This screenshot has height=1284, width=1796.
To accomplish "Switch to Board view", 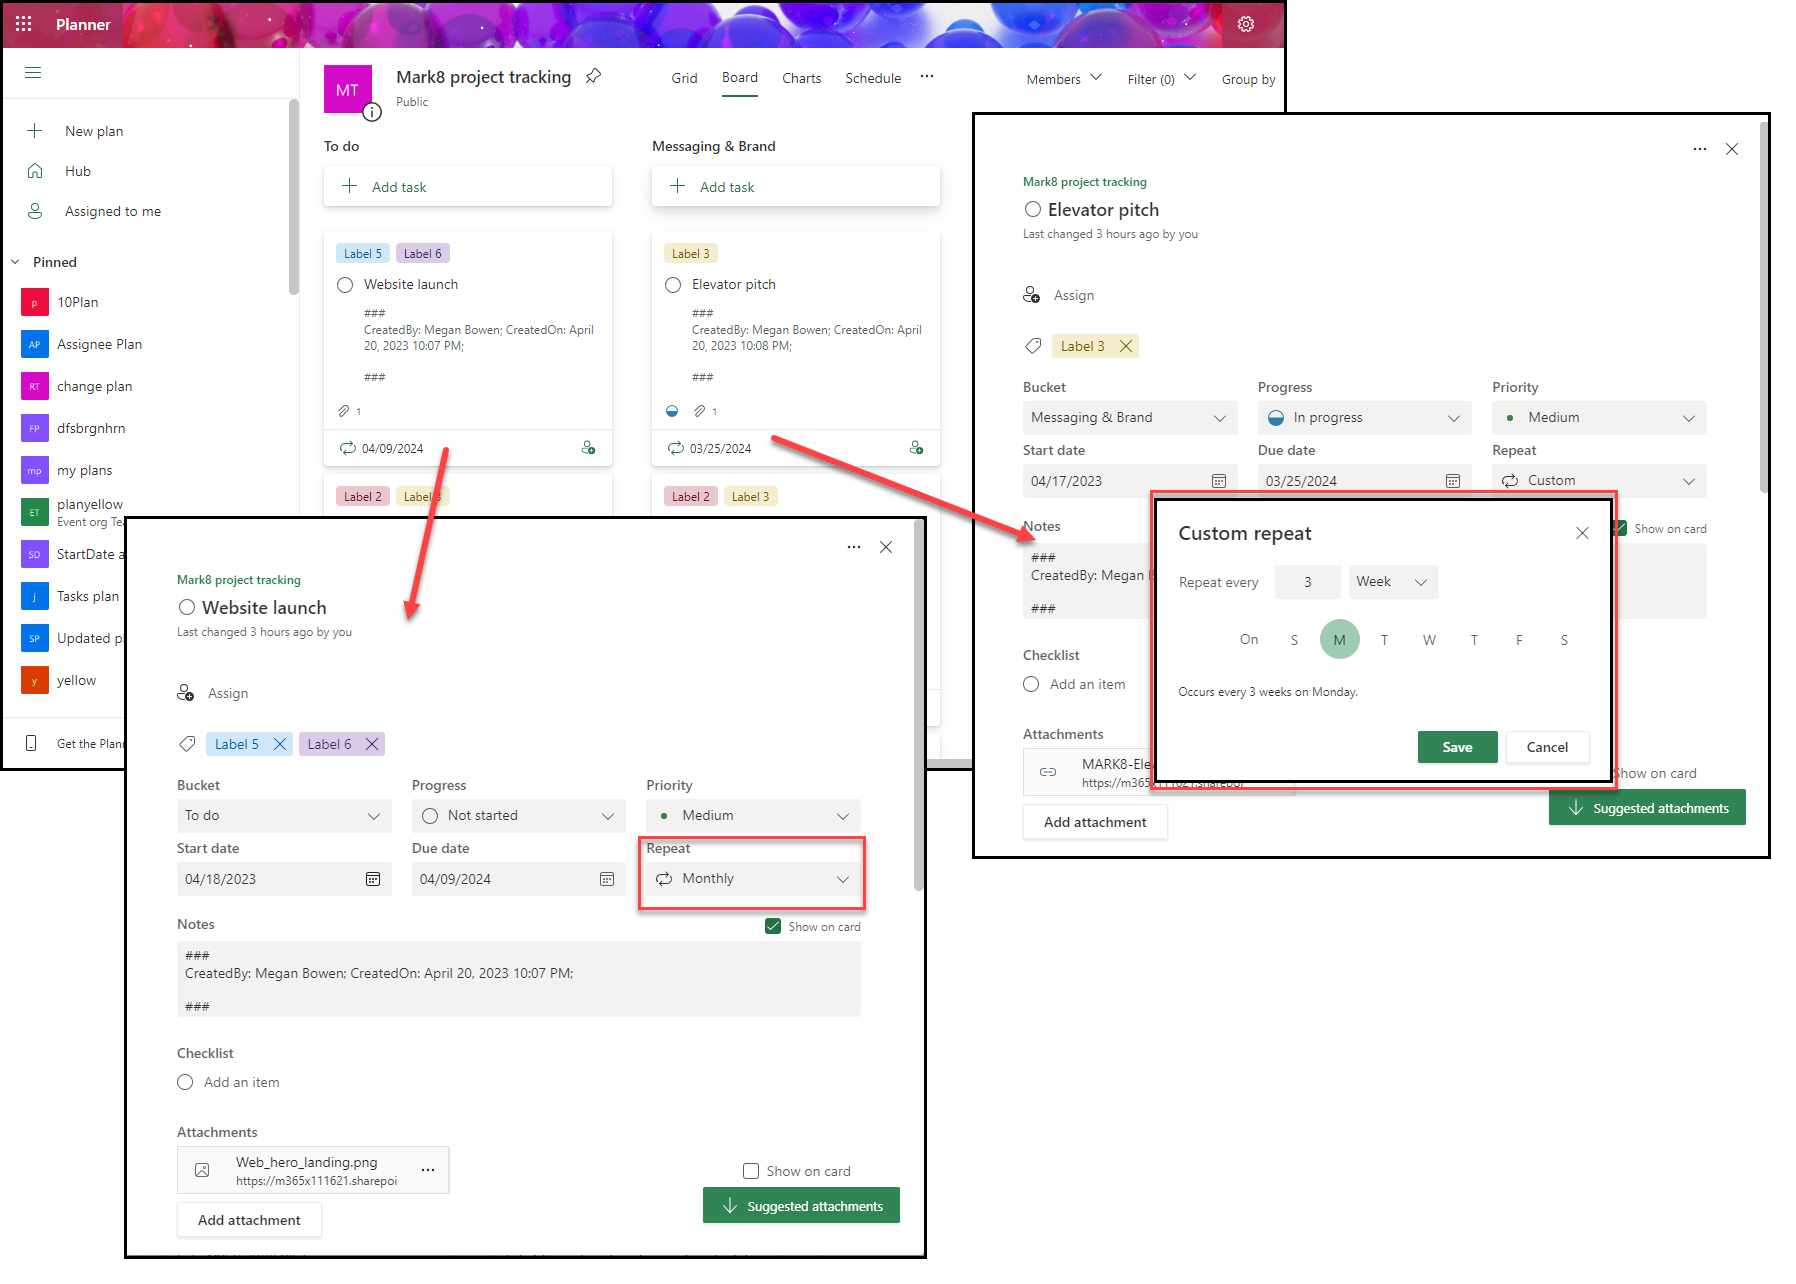I will pyautogui.click(x=740, y=78).
